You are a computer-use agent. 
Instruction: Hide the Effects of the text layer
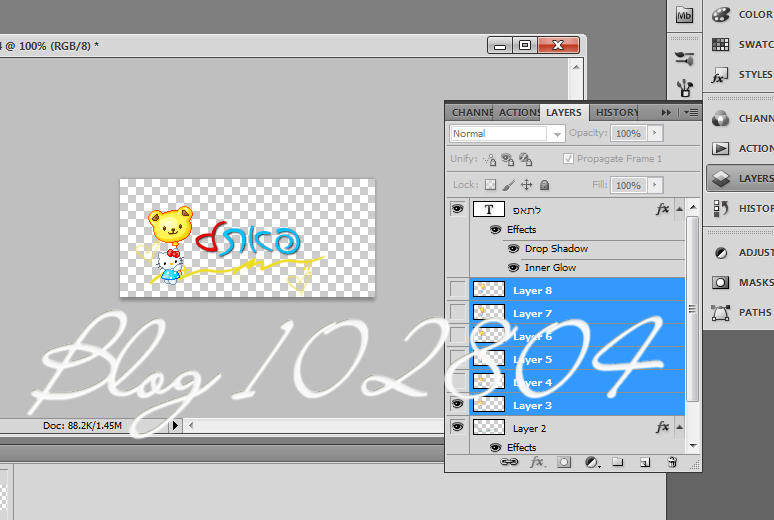point(495,230)
